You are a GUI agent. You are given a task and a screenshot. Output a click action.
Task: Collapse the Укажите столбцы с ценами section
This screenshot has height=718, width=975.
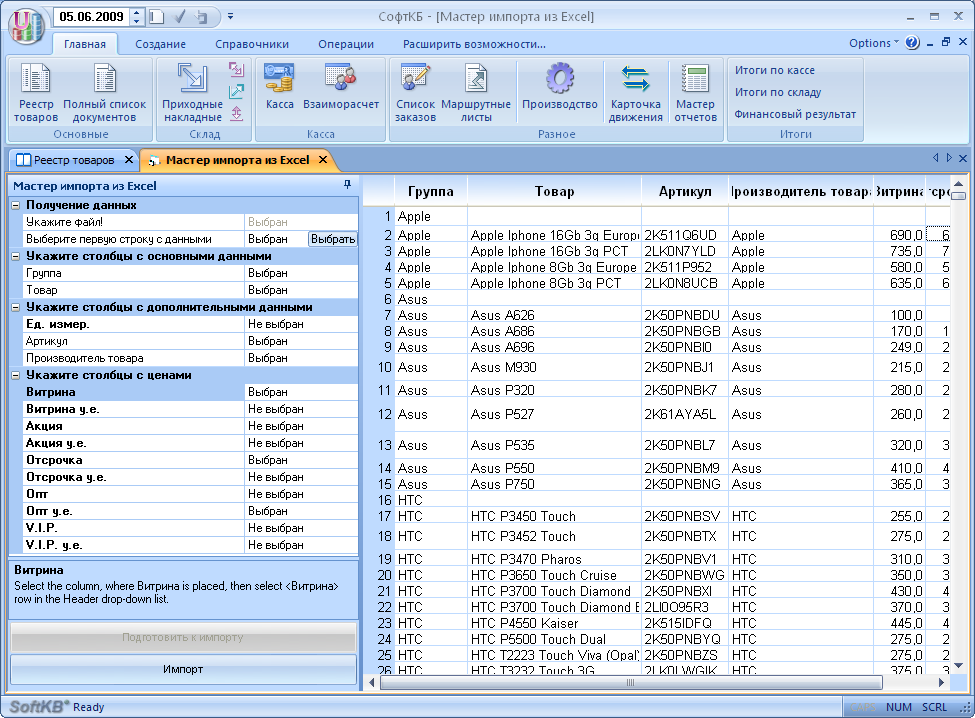coord(16,375)
